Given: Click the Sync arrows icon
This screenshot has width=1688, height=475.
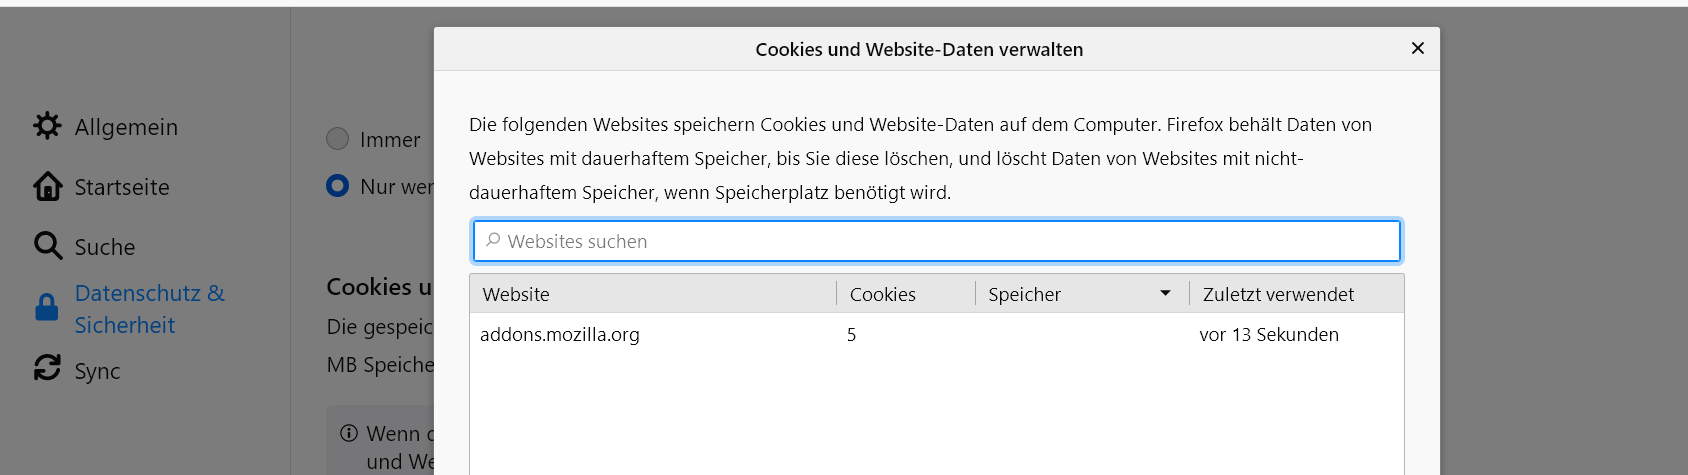Looking at the screenshot, I should click(47, 369).
